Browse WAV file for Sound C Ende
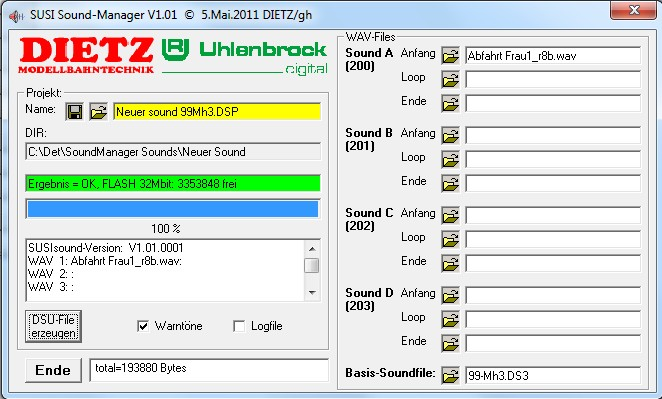662x399 pixels. click(x=450, y=263)
